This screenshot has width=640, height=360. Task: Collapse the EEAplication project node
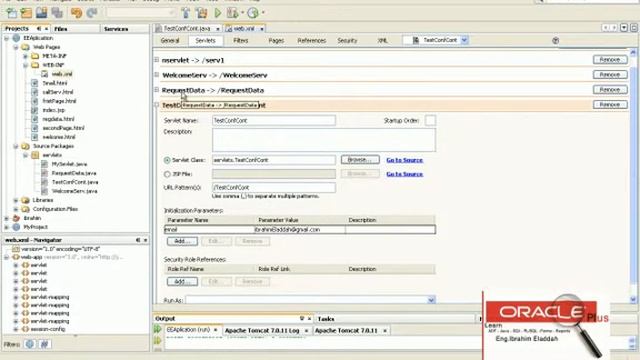(7, 38)
